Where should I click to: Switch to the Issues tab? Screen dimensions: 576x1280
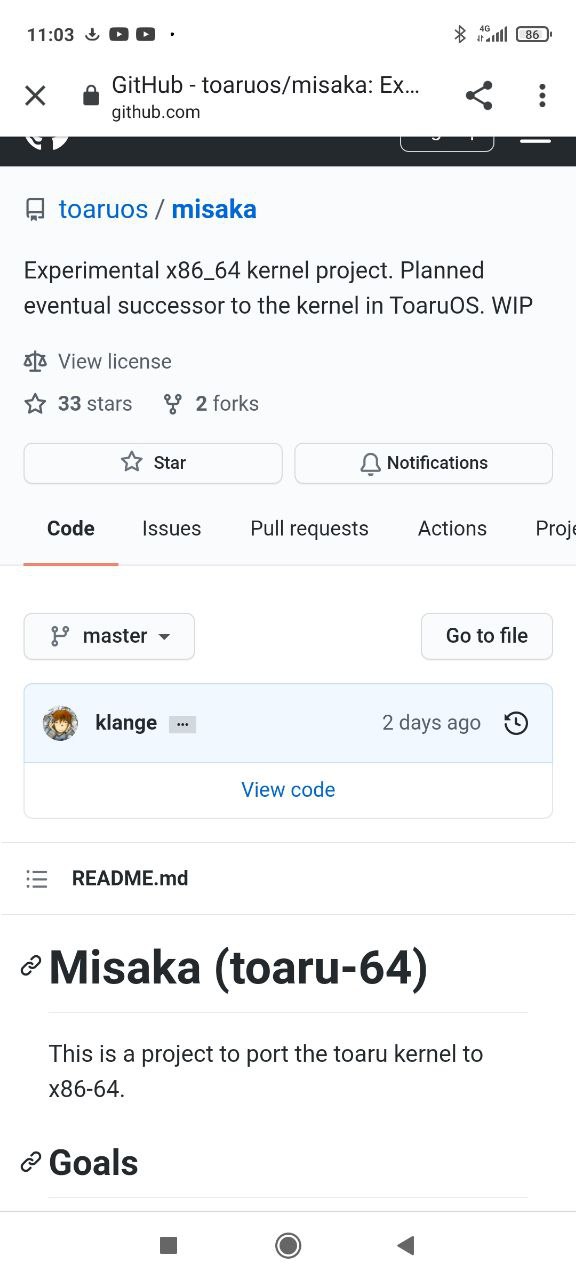171,528
